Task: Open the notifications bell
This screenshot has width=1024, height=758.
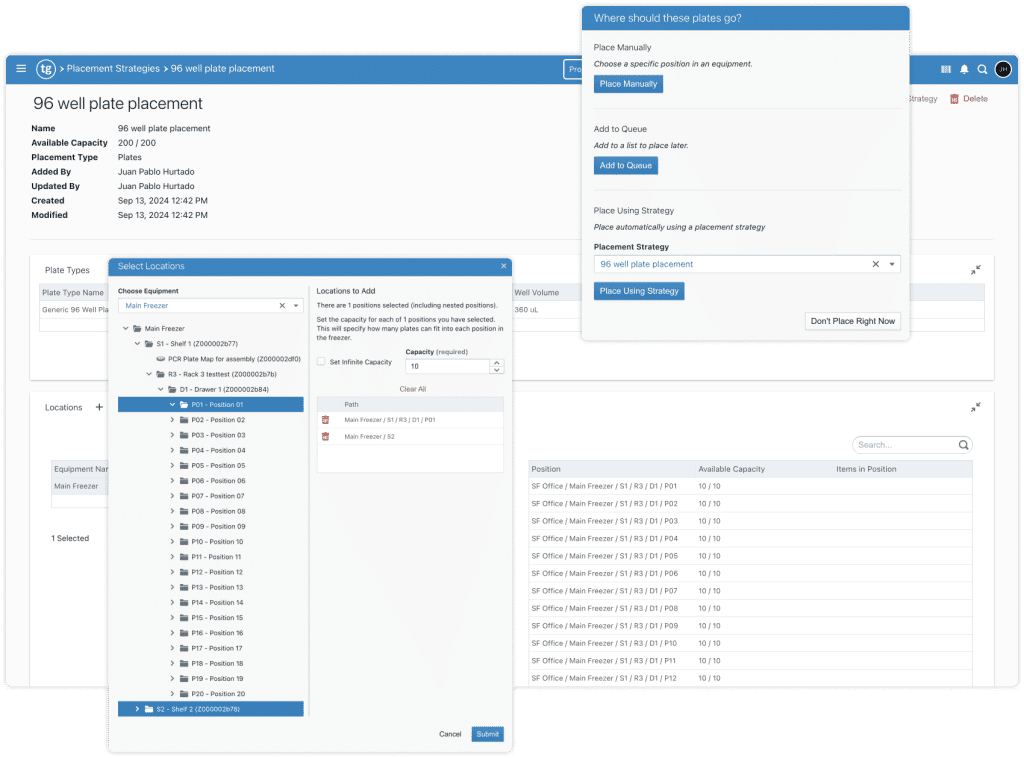Action: pos(964,69)
